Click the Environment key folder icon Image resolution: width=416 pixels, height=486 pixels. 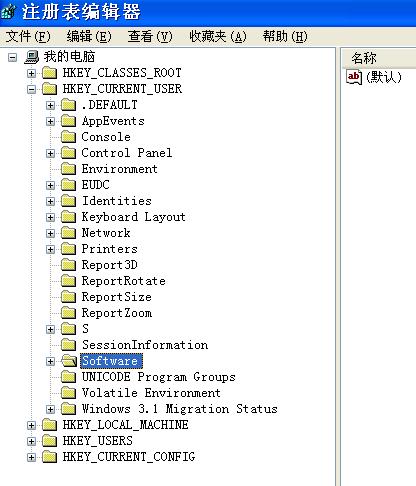pos(69,169)
